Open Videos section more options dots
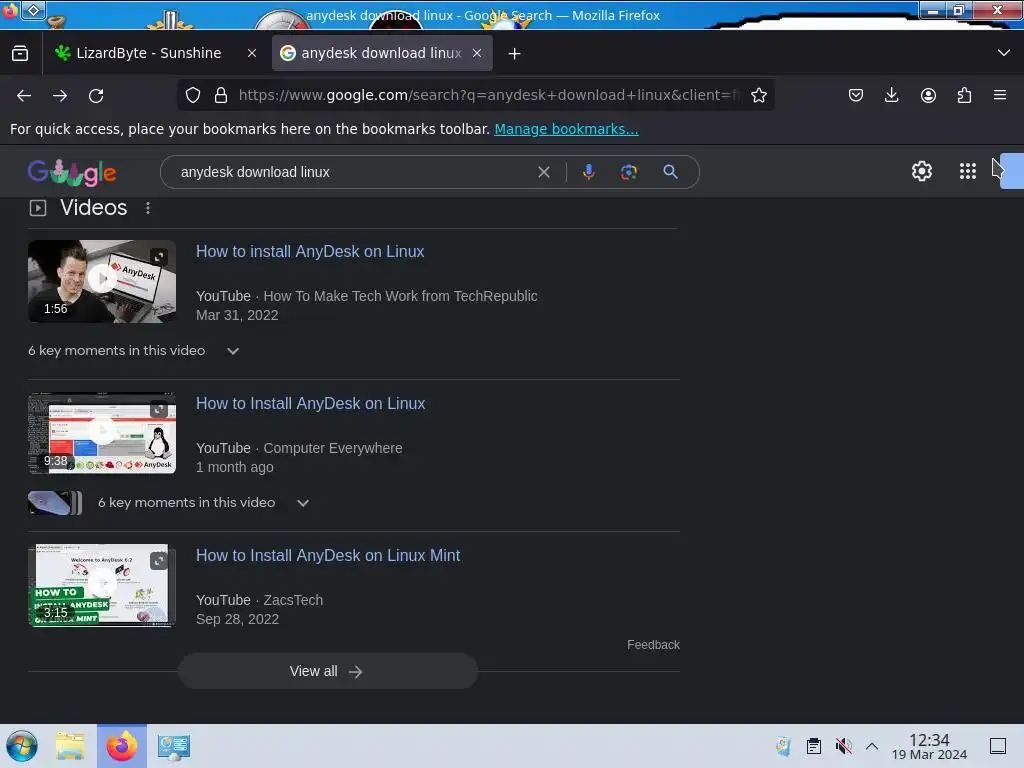The image size is (1024, 768). click(x=148, y=208)
